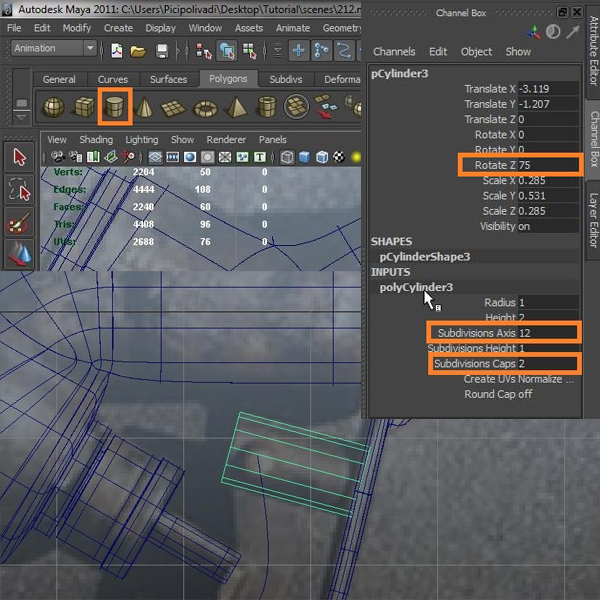Open the Modify menu
600x600 pixels.
point(77,28)
